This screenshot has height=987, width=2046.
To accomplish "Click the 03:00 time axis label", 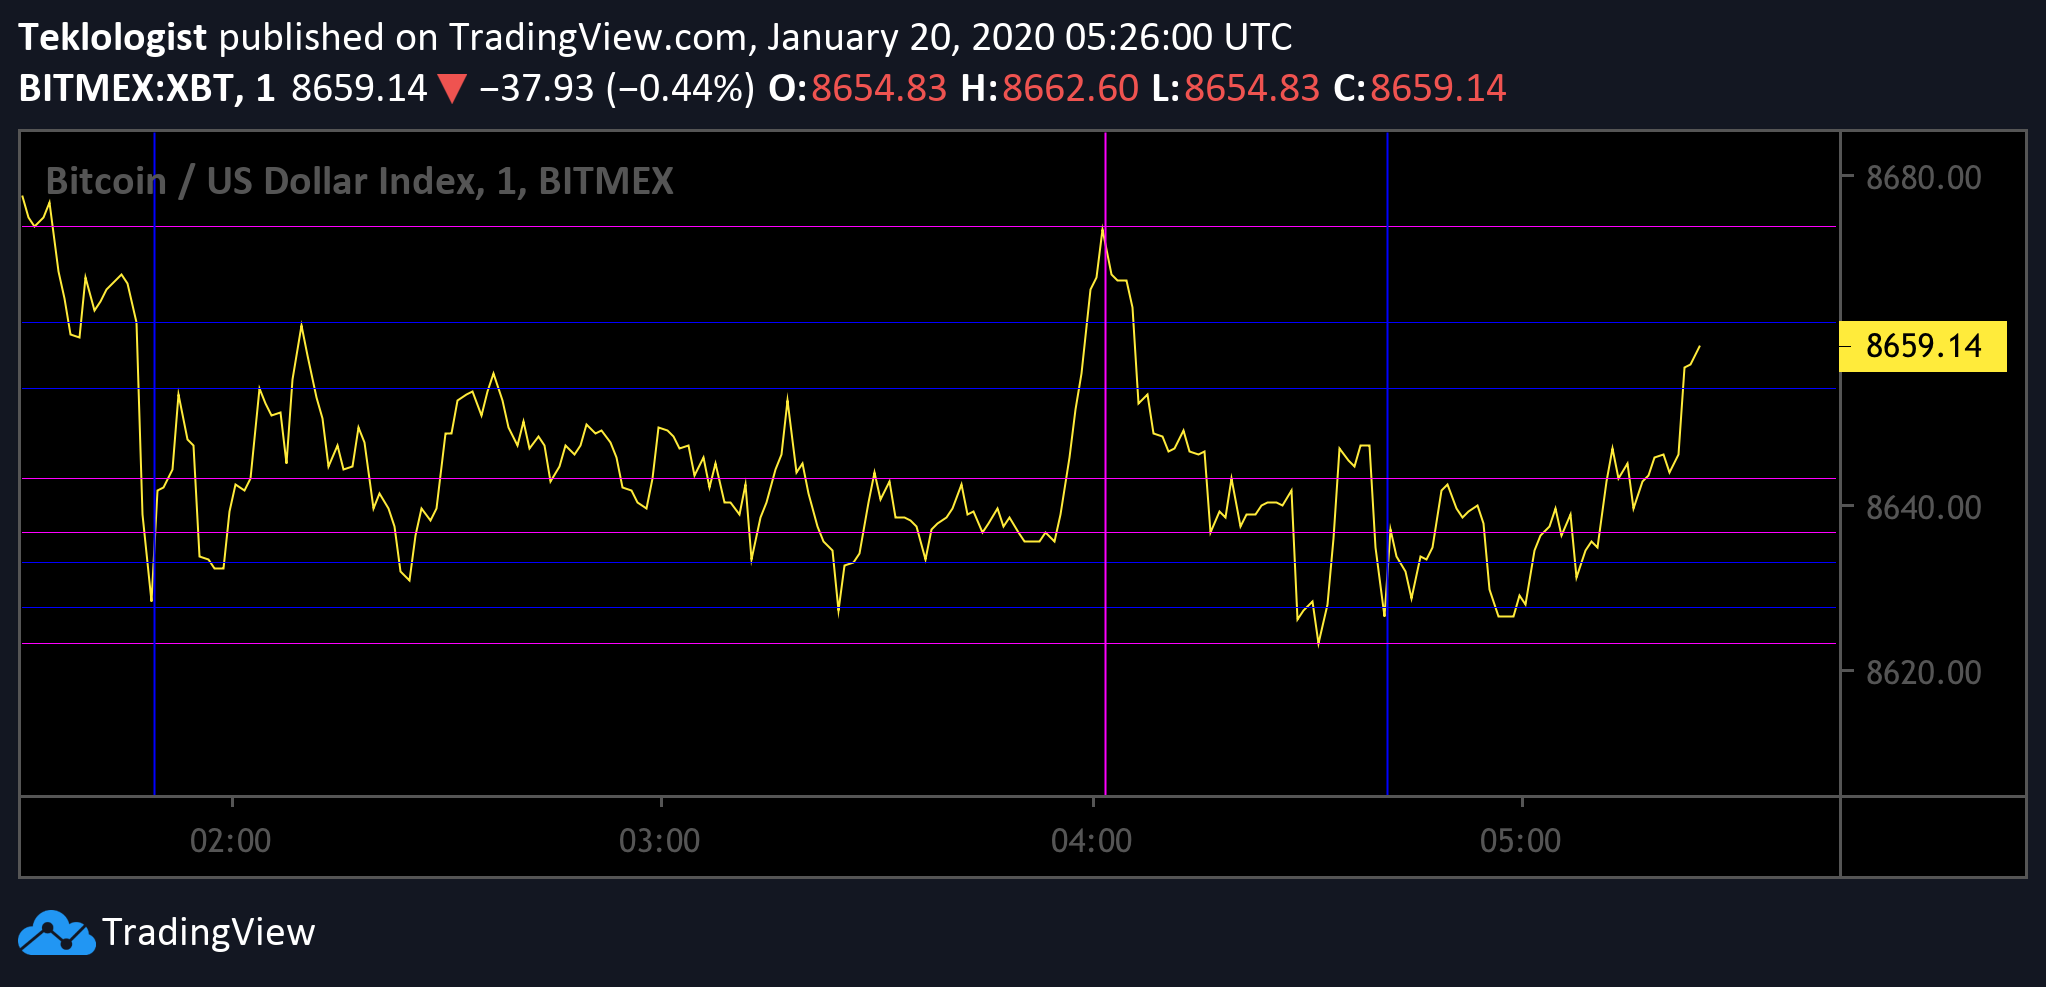I will pyautogui.click(x=660, y=841).
